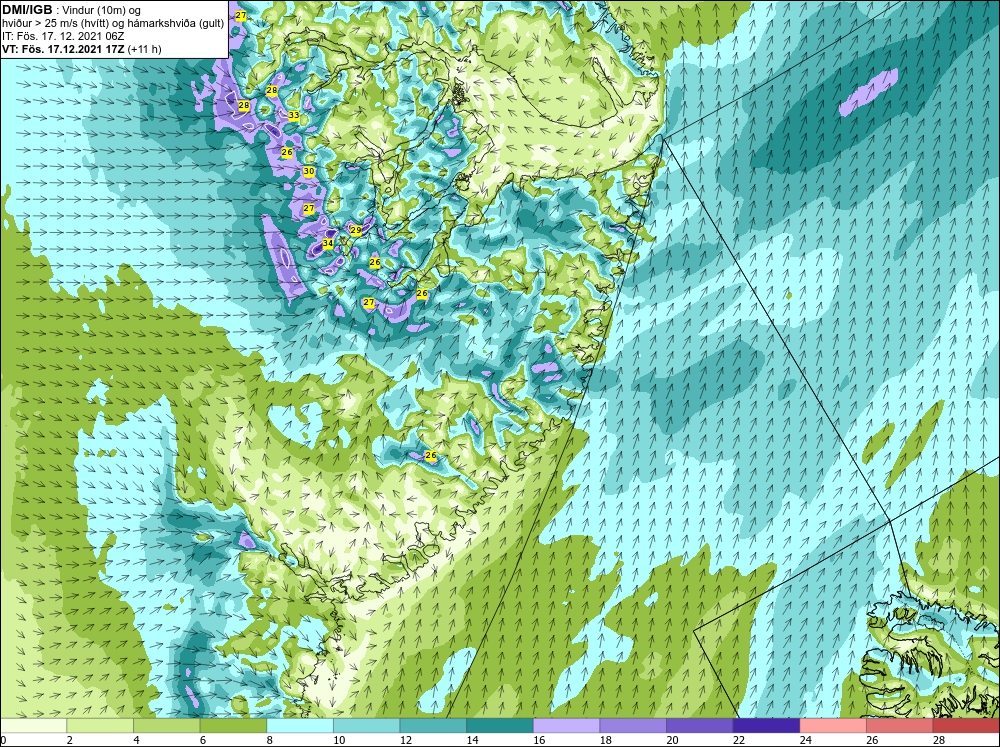This screenshot has height=747, width=1000.
Task: Click the scale tick label 16
Action: tap(539, 740)
